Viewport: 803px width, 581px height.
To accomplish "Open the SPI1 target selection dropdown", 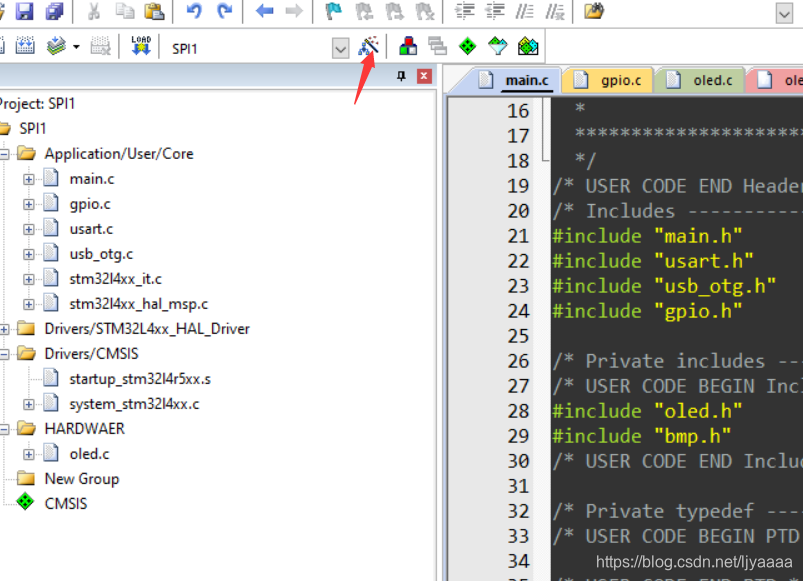I will pyautogui.click(x=340, y=49).
